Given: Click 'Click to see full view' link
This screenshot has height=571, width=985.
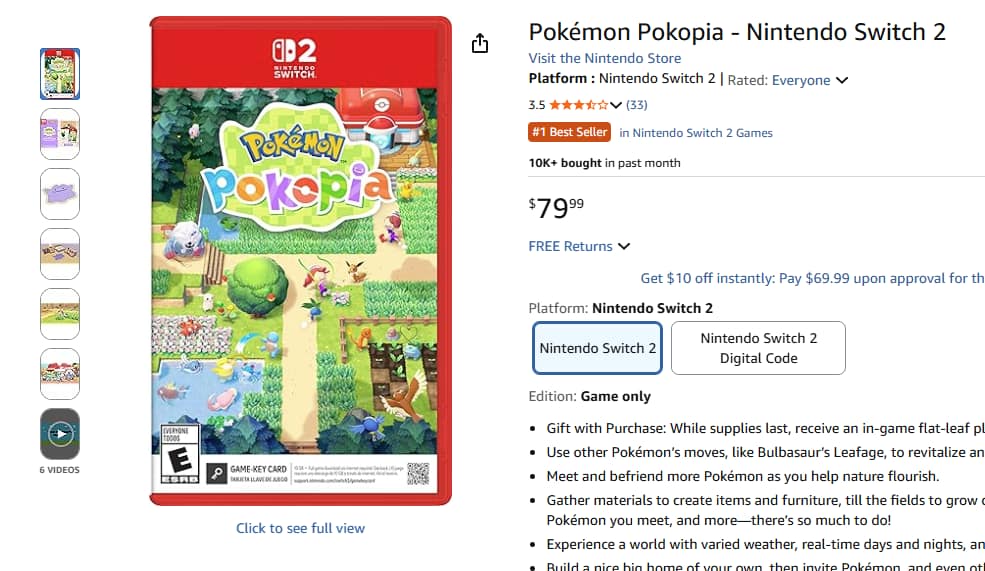Looking at the screenshot, I should pyautogui.click(x=300, y=528).
